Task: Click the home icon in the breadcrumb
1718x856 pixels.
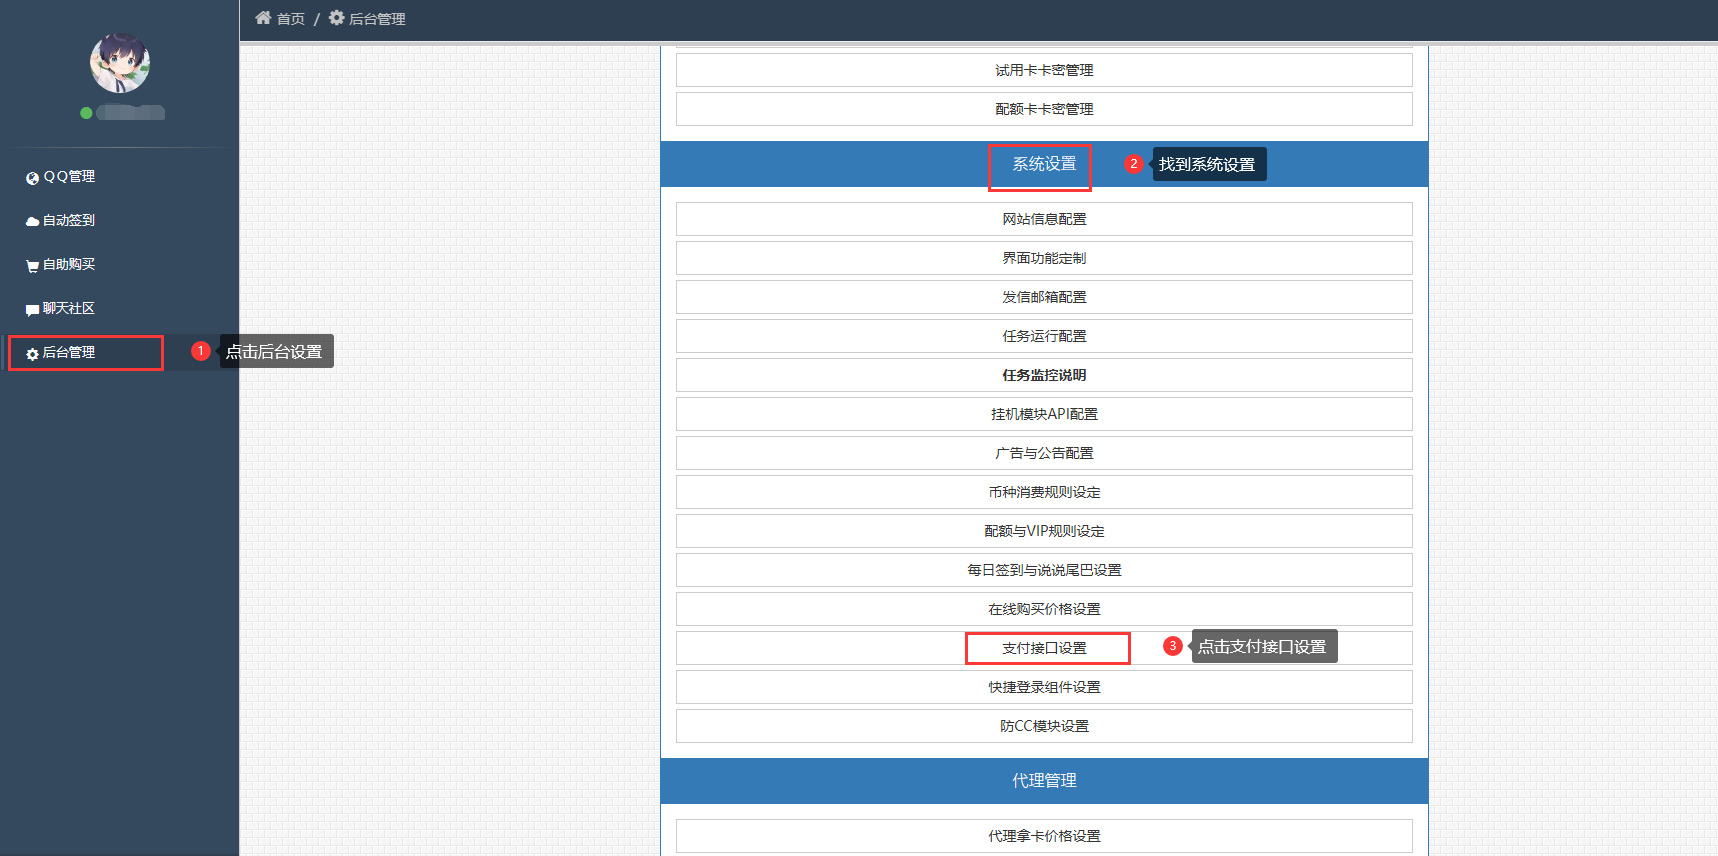Action: (x=263, y=18)
